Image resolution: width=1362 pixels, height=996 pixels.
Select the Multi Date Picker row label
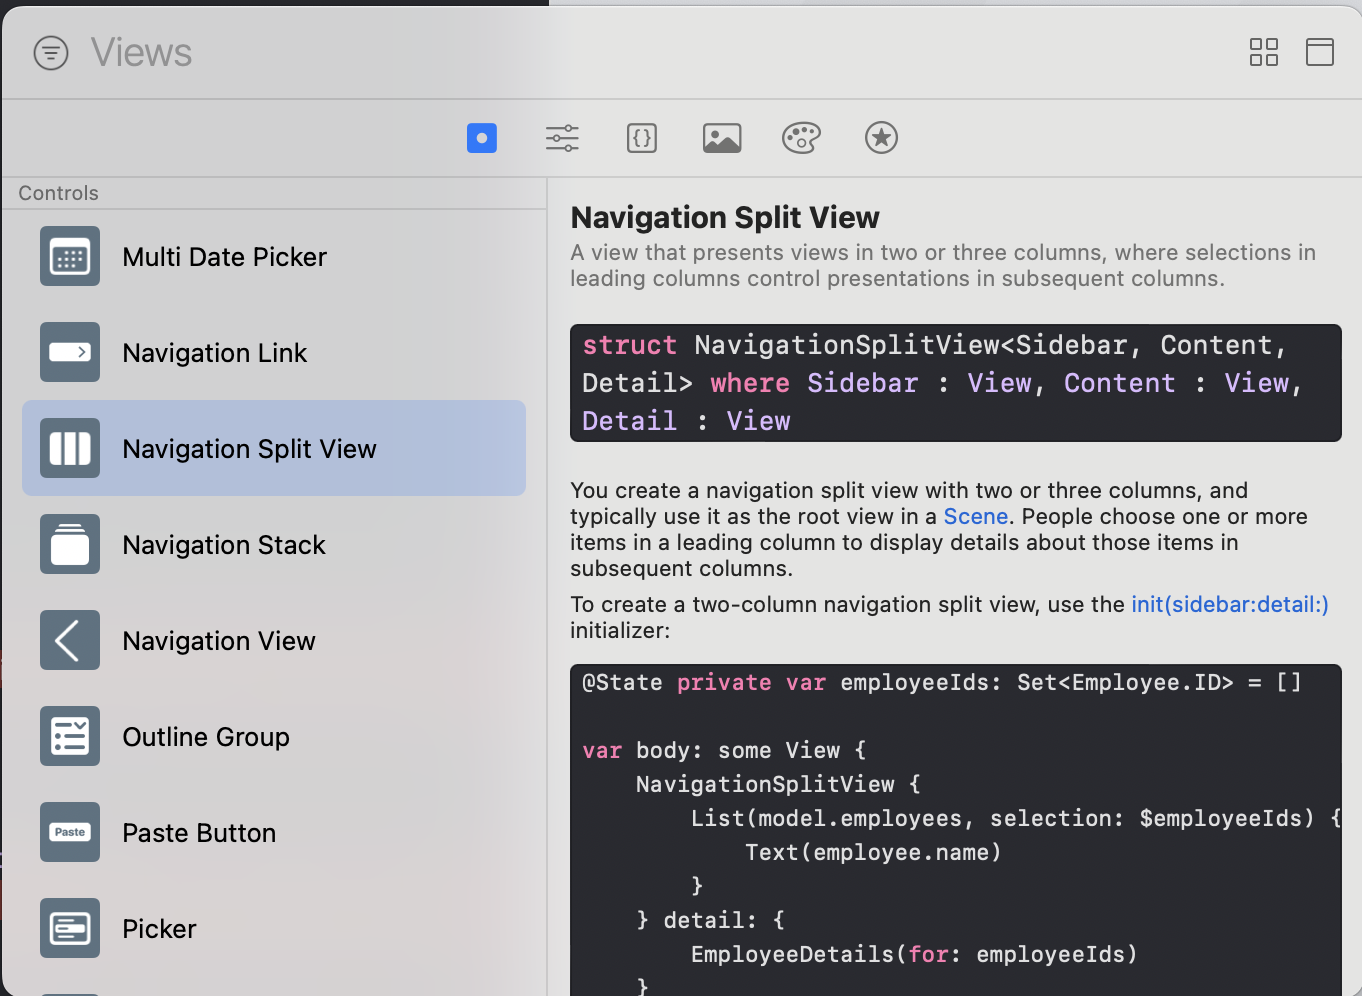click(225, 257)
